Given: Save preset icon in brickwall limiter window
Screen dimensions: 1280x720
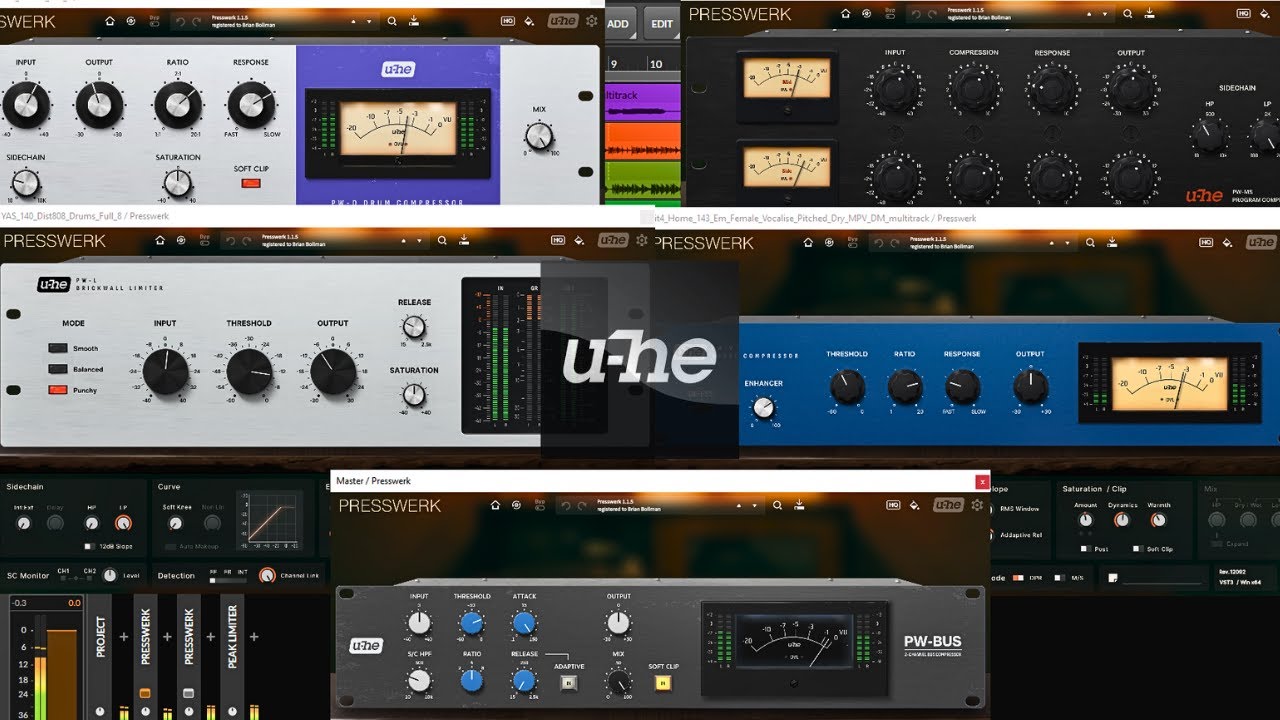Looking at the screenshot, I should tap(464, 240).
